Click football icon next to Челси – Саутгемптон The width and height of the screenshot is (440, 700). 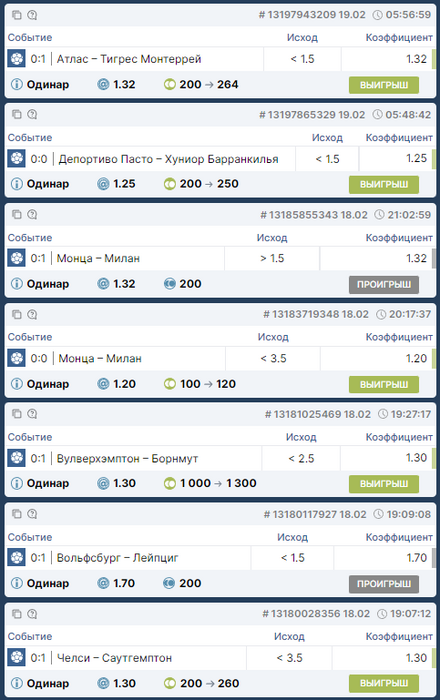[x=17, y=657]
